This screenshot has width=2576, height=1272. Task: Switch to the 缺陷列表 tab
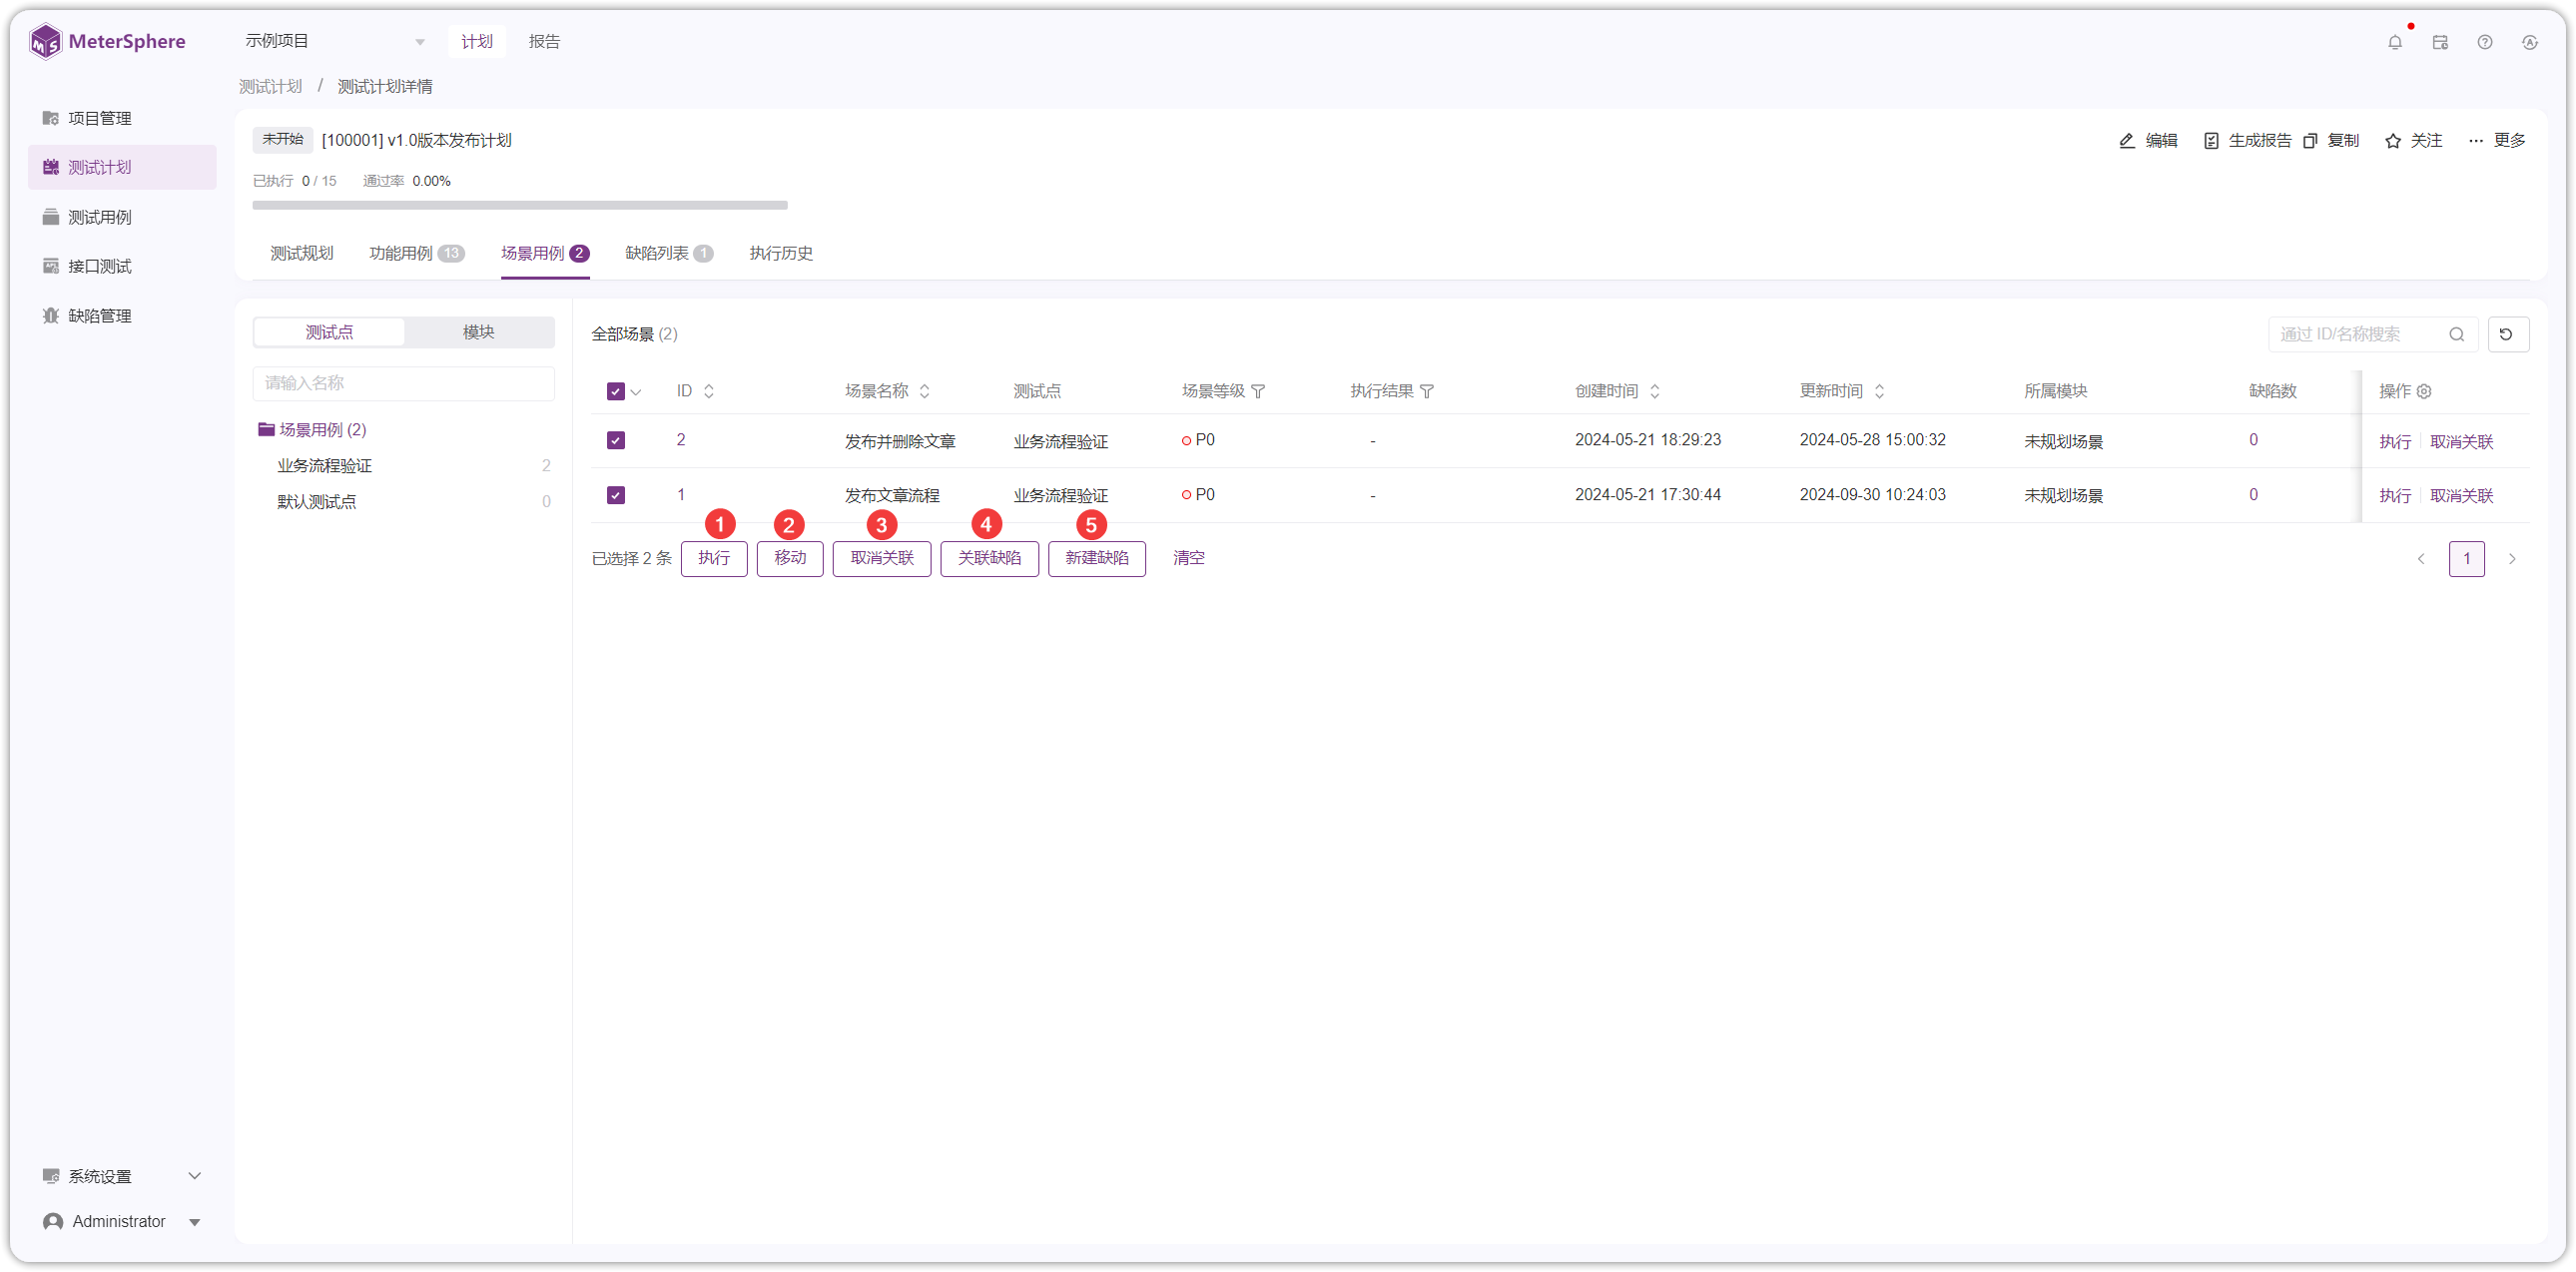pyautogui.click(x=669, y=253)
